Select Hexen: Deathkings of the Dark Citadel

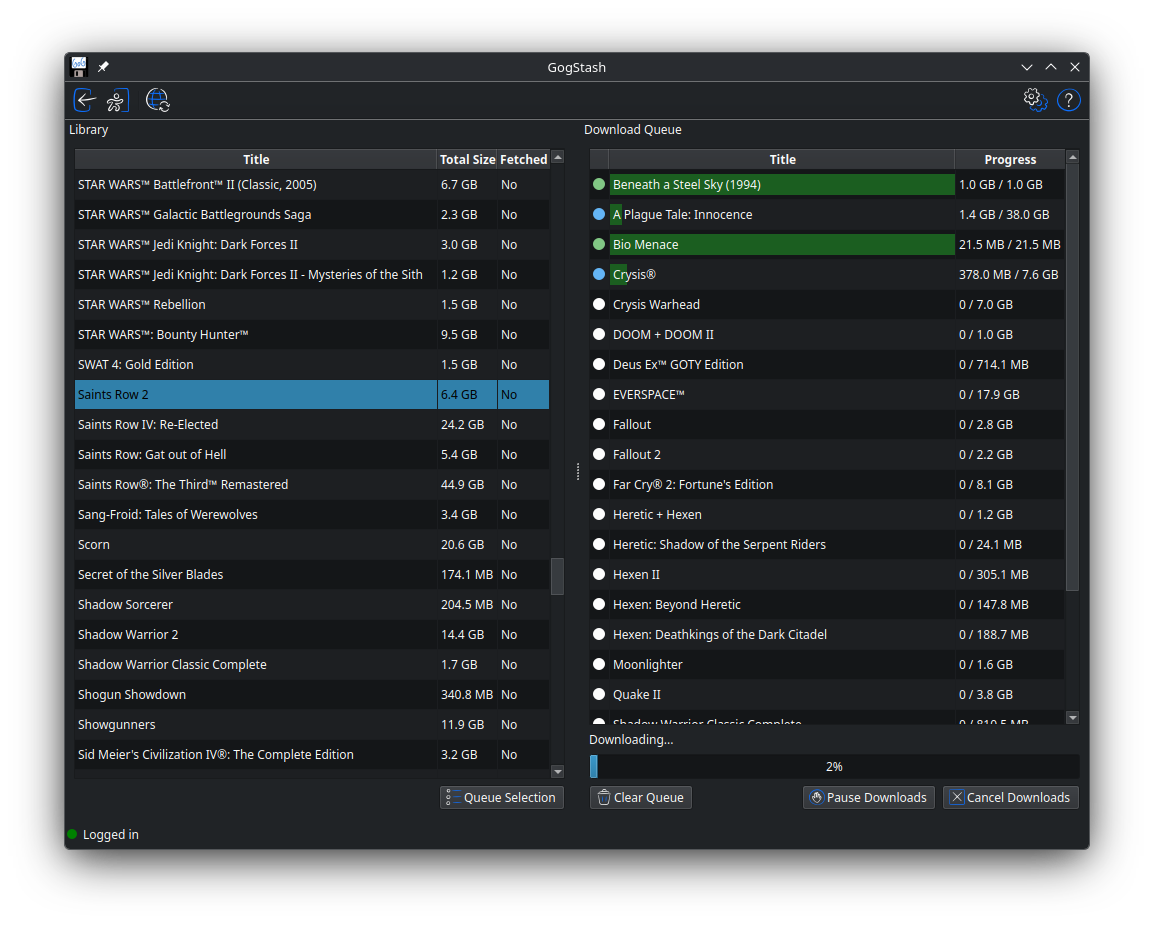[827, 635]
